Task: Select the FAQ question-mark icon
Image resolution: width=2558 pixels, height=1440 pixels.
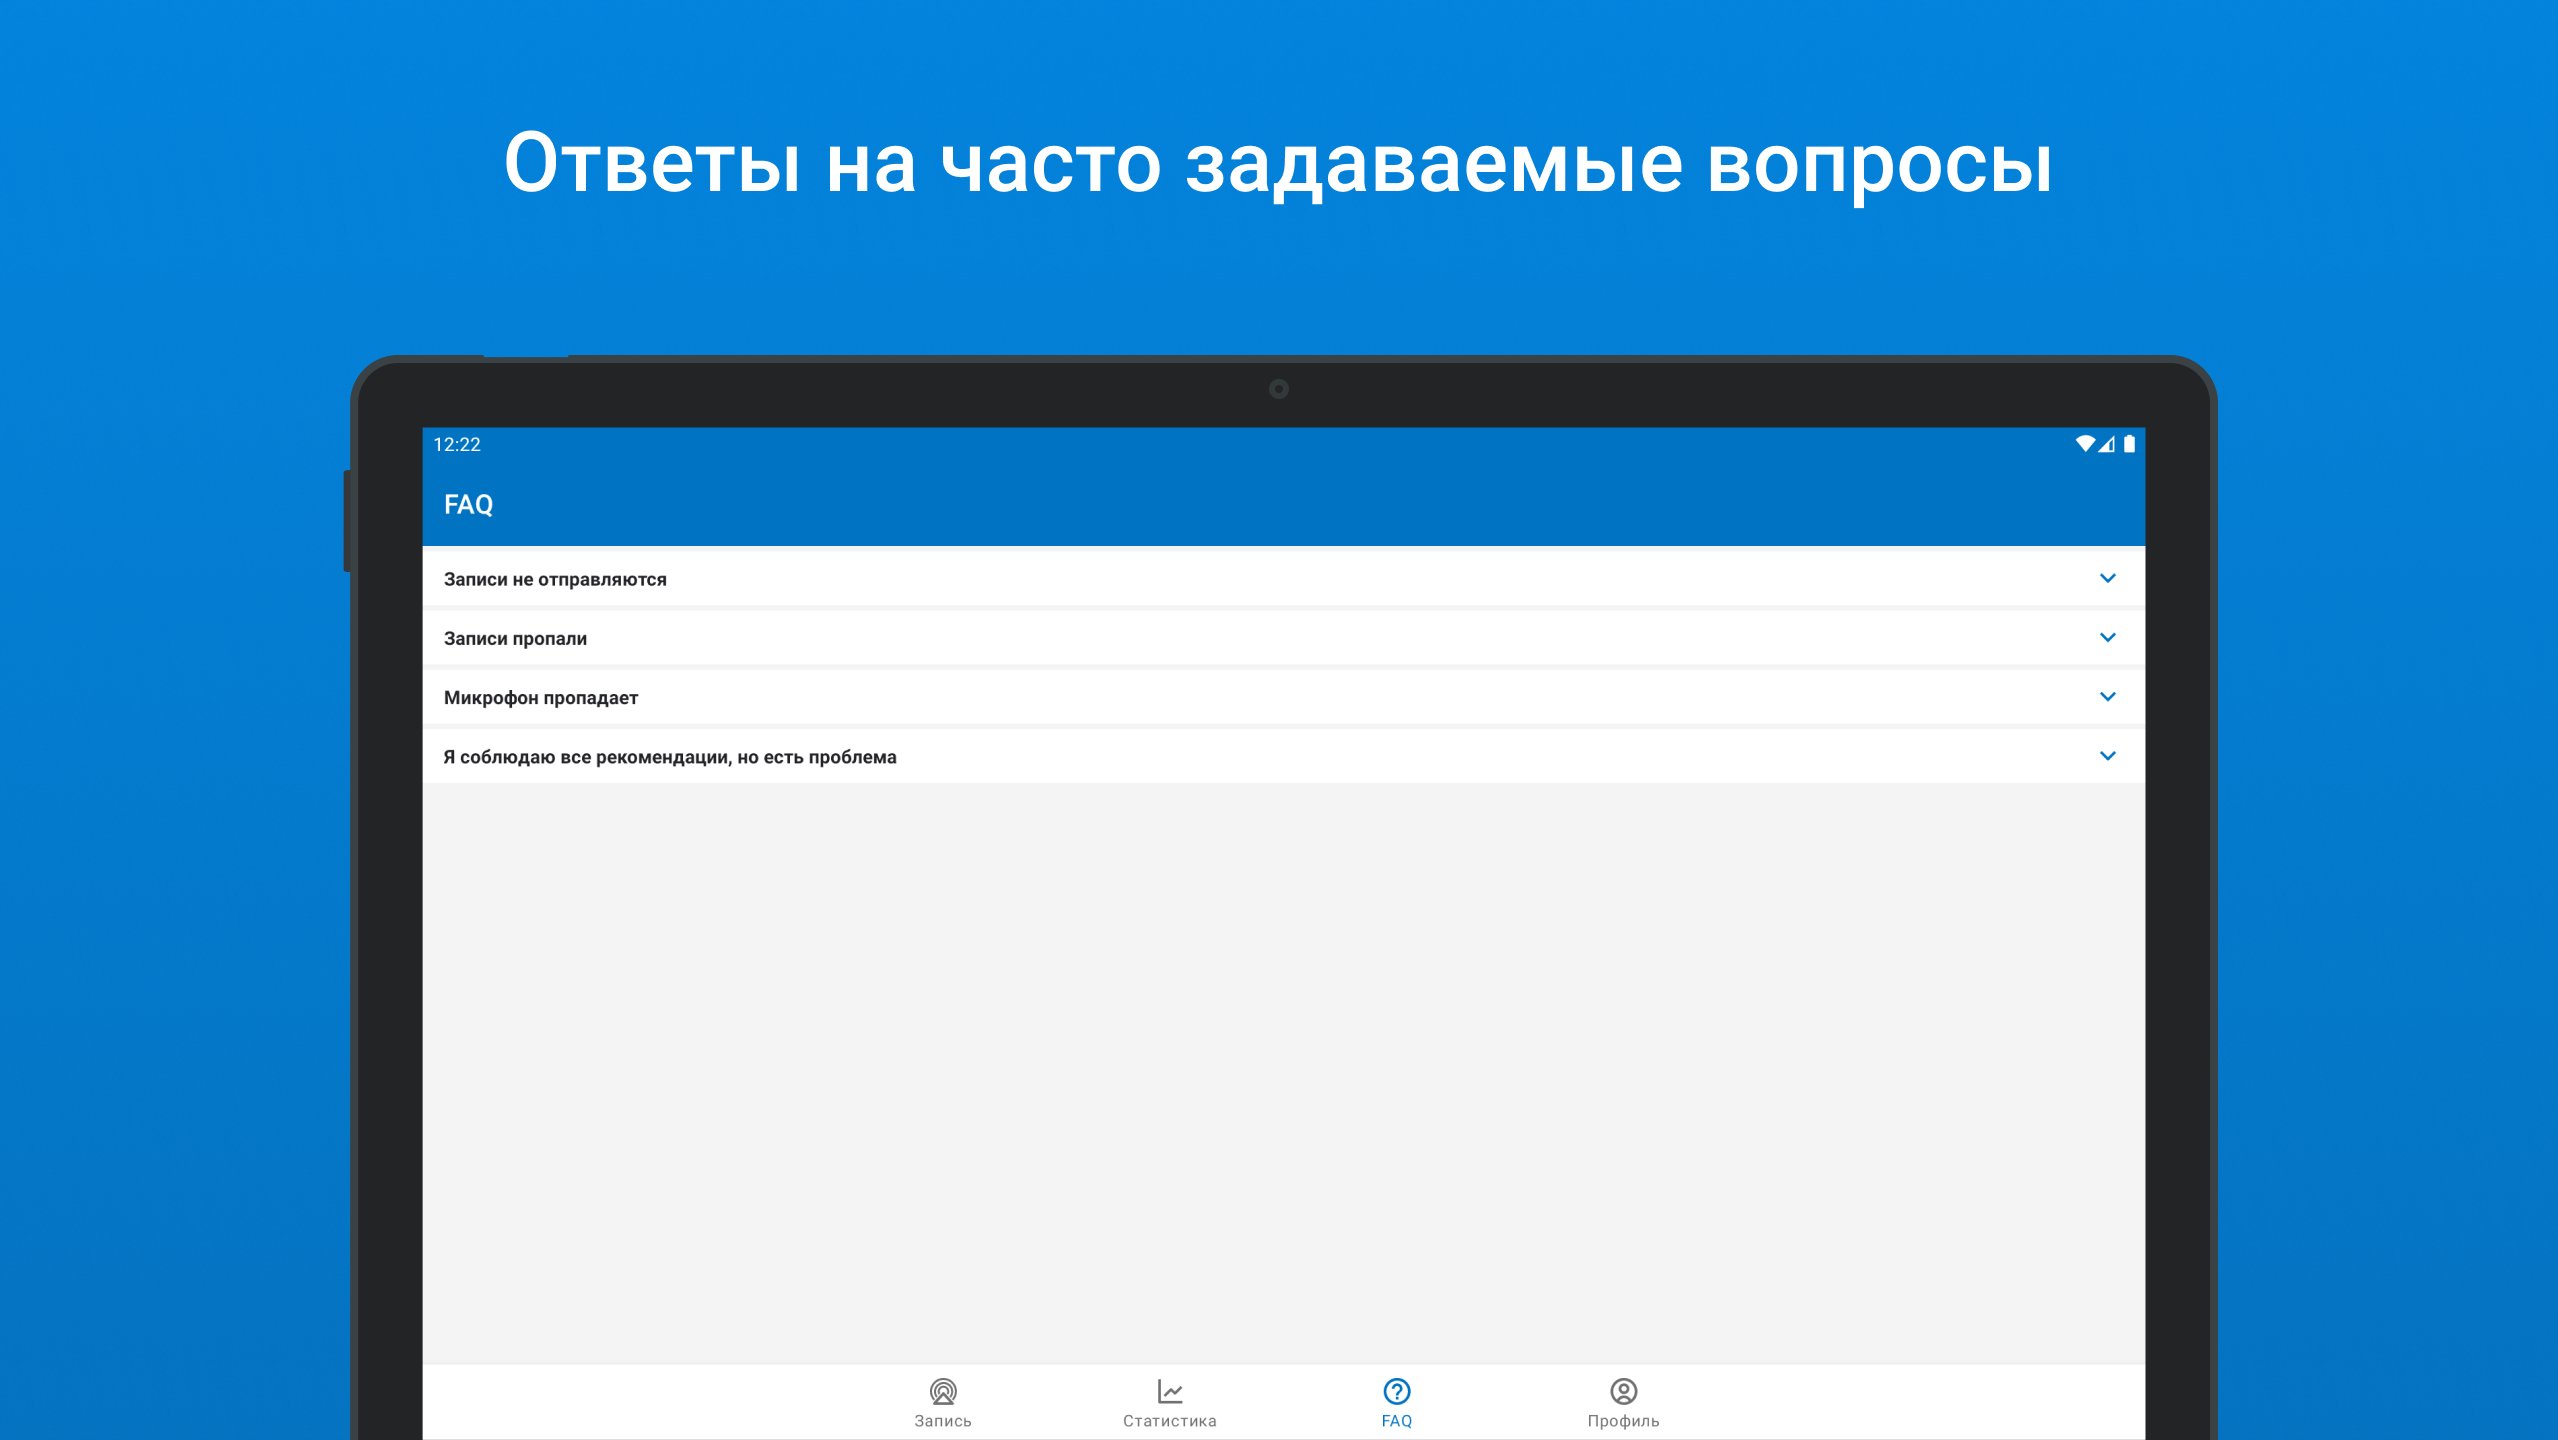Action: click(1396, 1390)
